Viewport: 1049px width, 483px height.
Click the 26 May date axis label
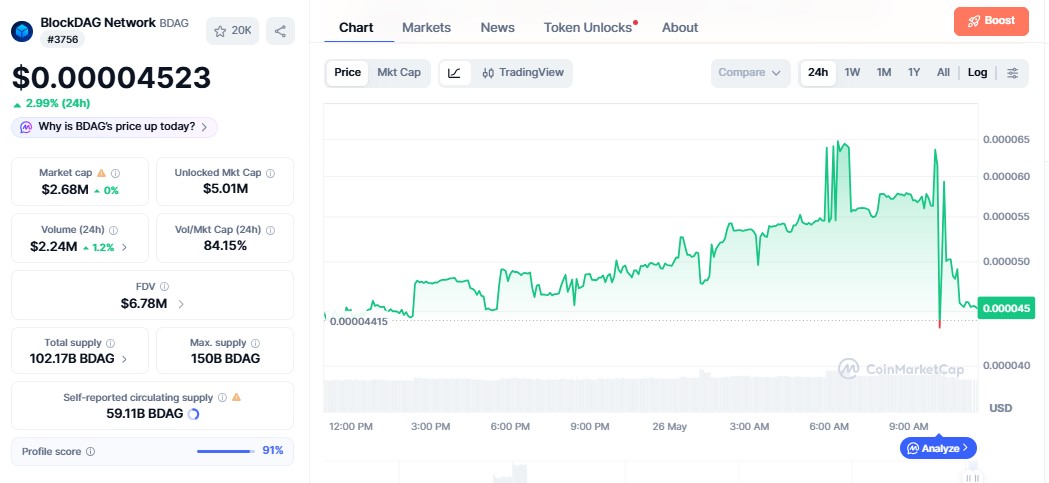pos(669,427)
